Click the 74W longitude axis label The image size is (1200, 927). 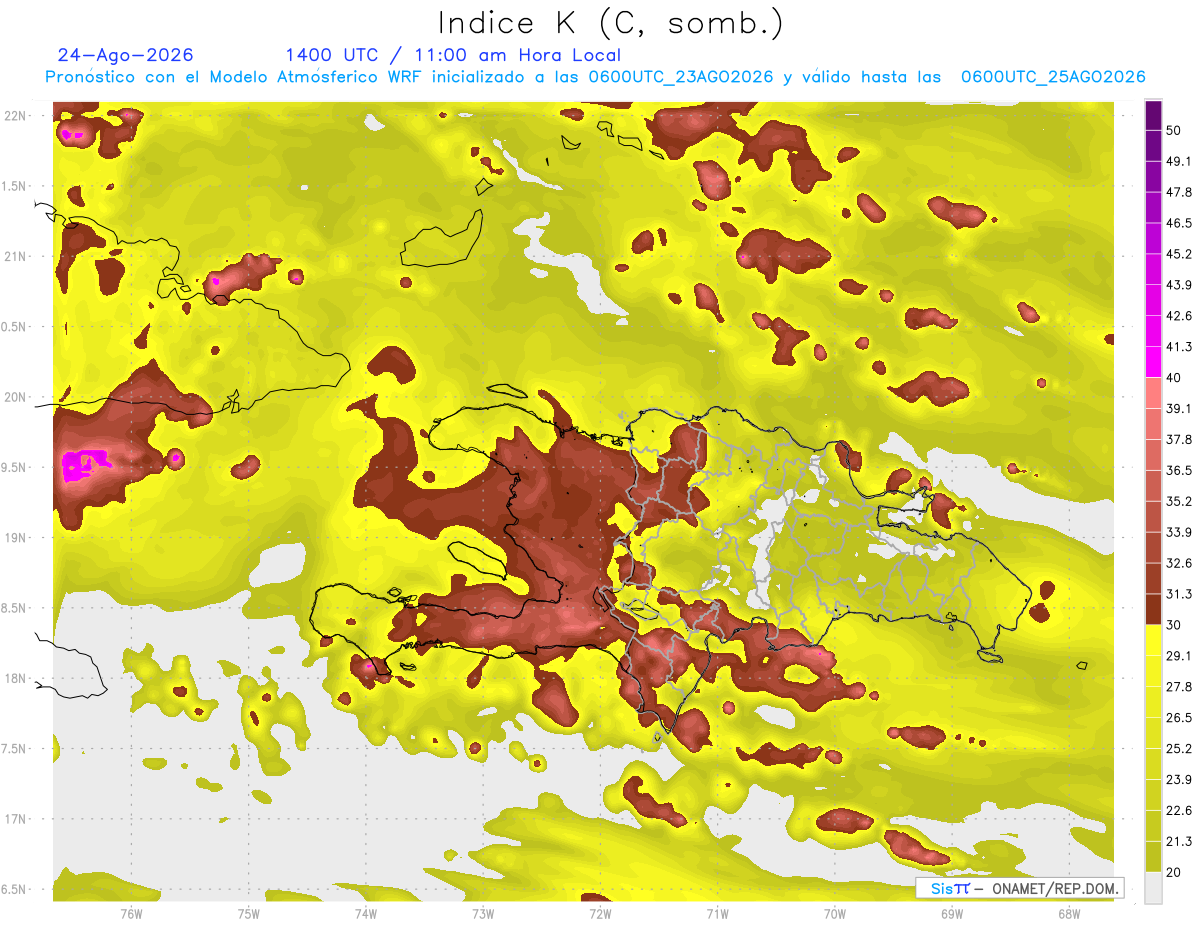point(365,913)
